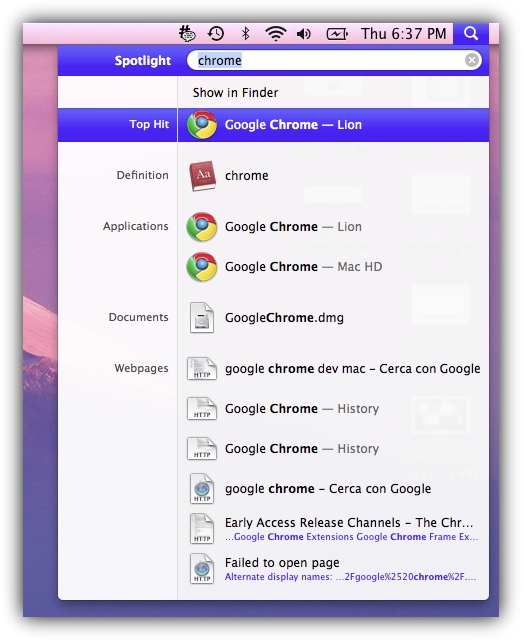The image size is (524, 640).
Task: Click the Spotlight title label
Action: pos(143,60)
